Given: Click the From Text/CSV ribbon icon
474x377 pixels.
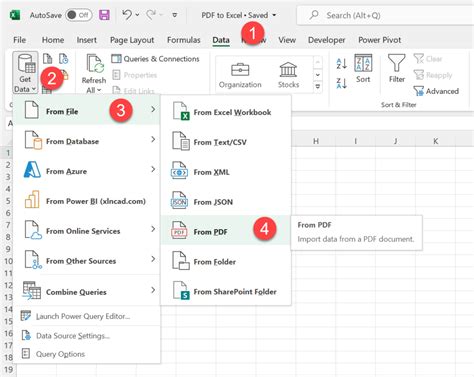Looking at the screenshot, I should click(48, 59).
